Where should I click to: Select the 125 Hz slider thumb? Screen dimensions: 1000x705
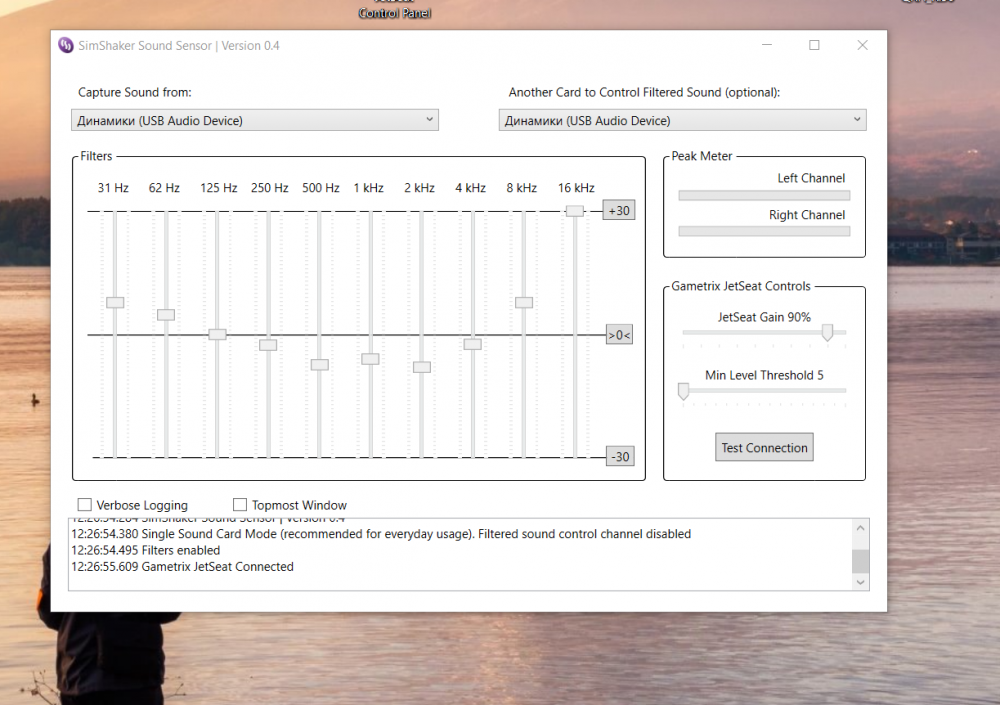[x=217, y=334]
